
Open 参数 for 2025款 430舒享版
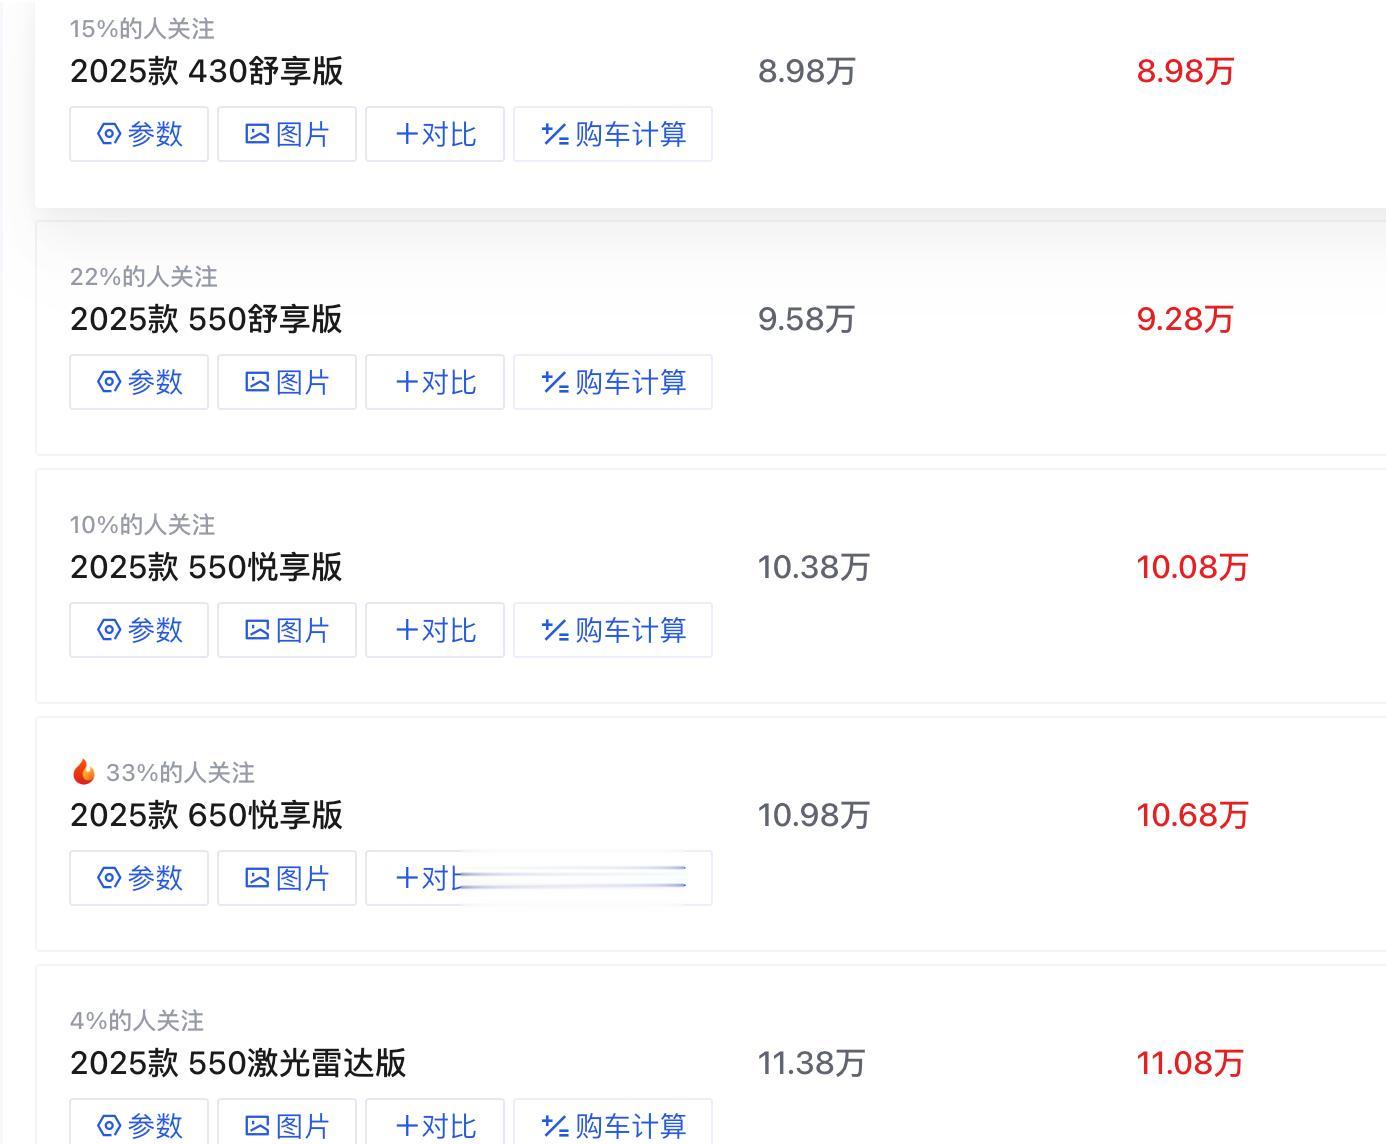point(139,134)
